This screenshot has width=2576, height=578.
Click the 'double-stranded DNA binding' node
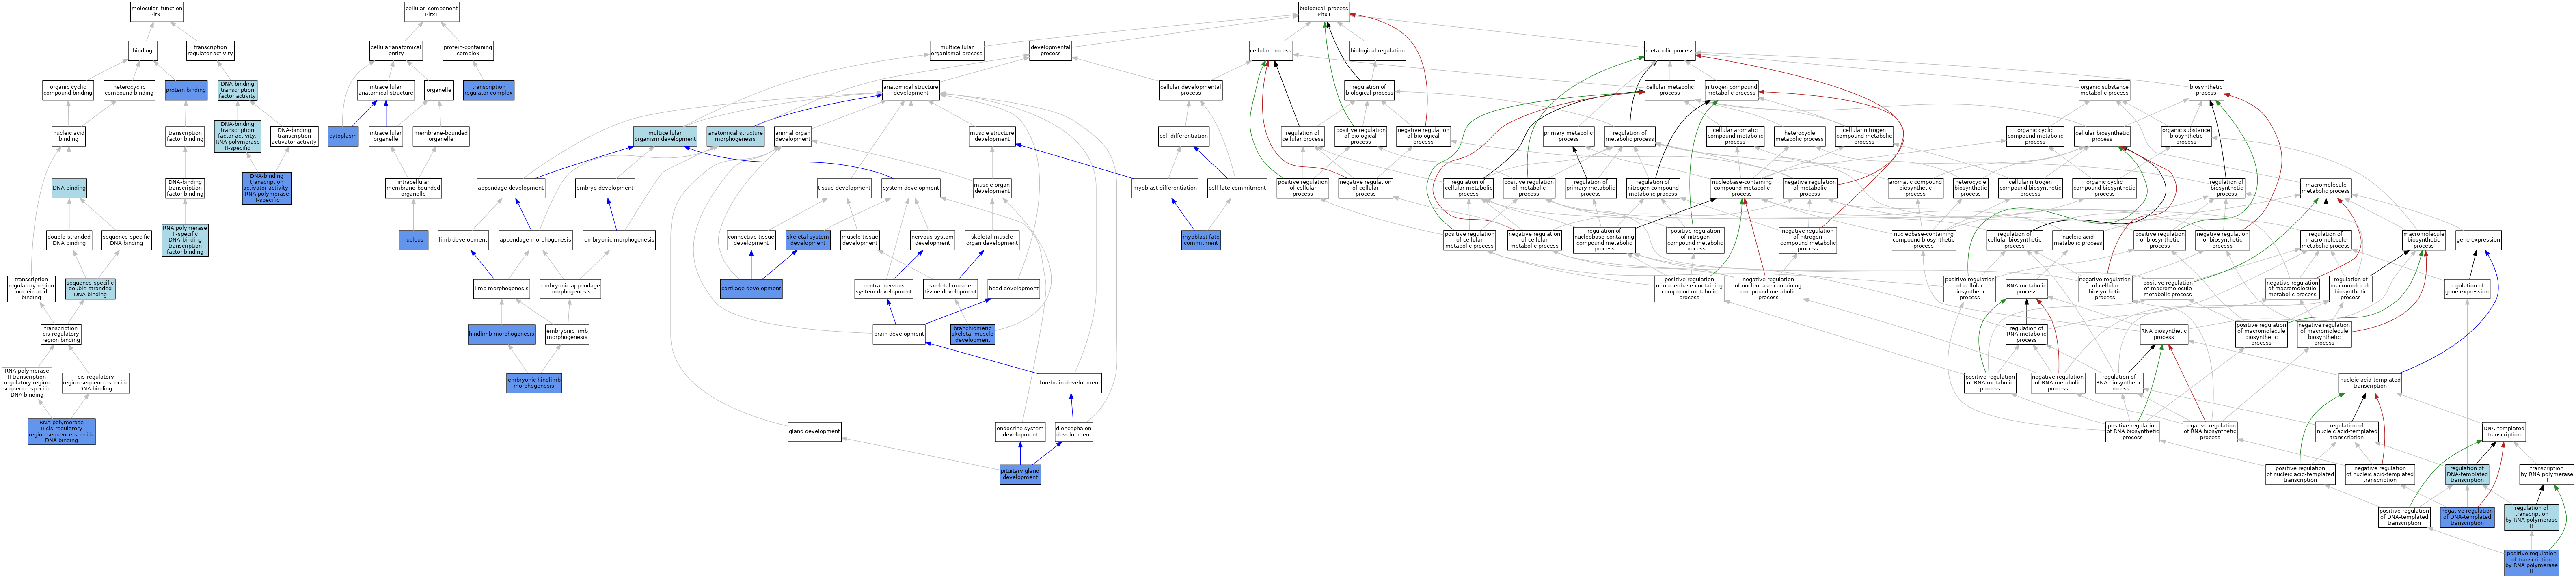(69, 240)
